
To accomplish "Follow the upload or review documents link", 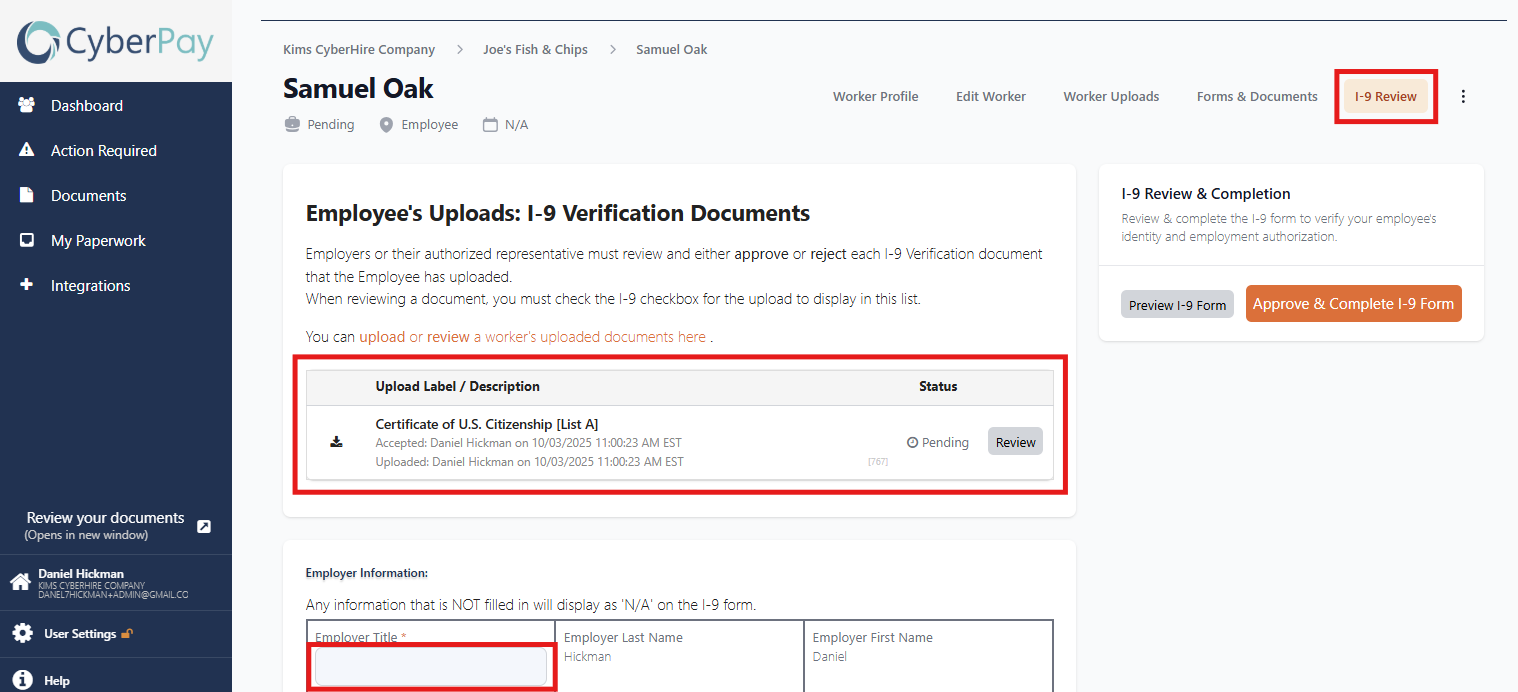I will point(532,337).
